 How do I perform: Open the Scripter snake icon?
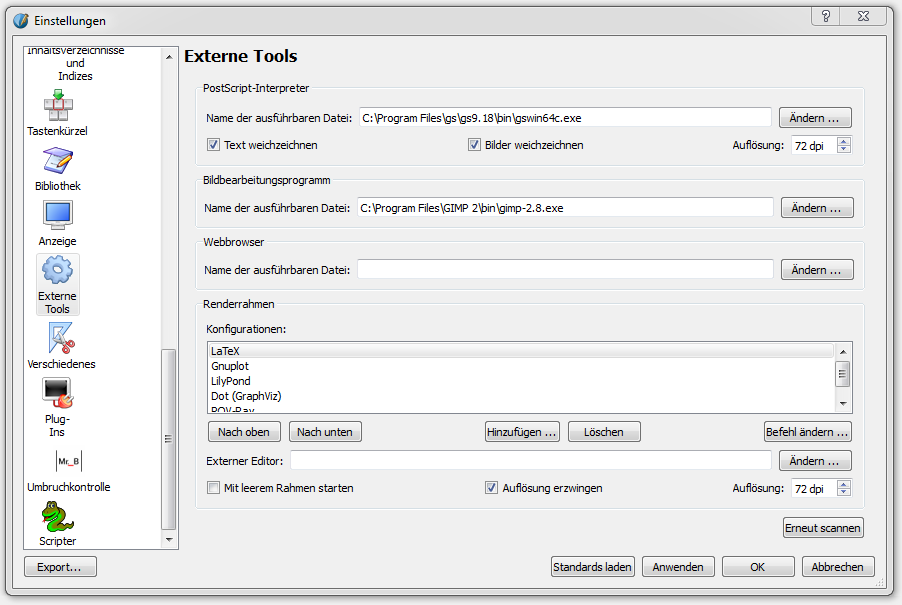click(58, 517)
